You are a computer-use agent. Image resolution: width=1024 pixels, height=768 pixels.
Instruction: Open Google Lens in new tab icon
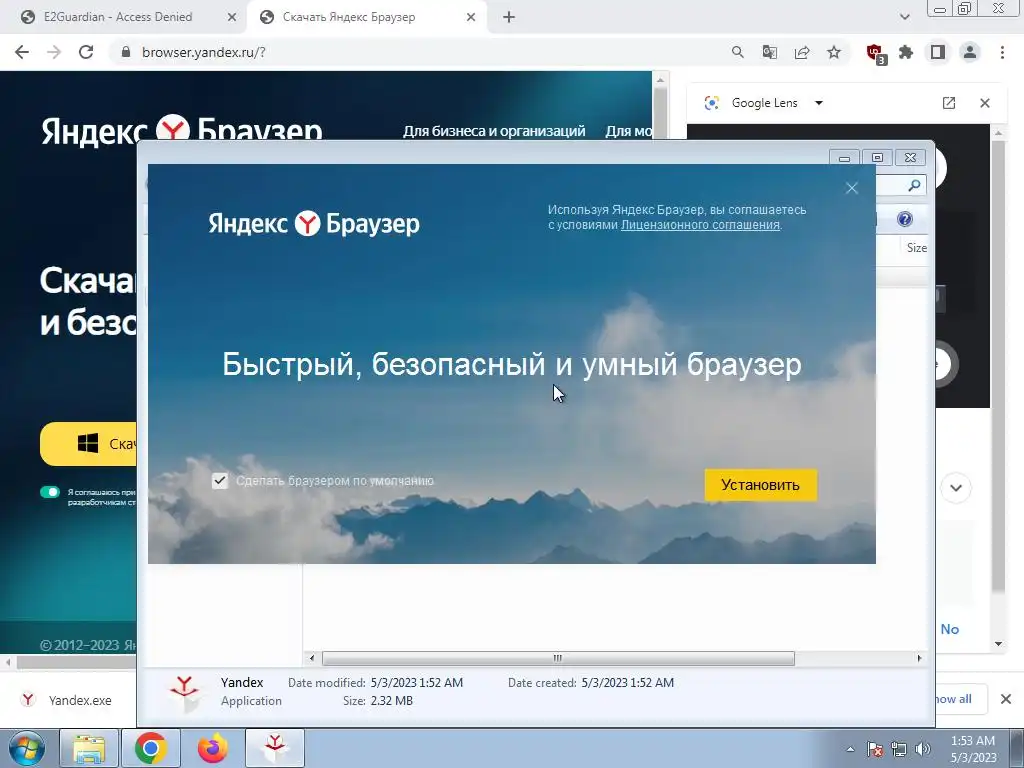(x=949, y=103)
